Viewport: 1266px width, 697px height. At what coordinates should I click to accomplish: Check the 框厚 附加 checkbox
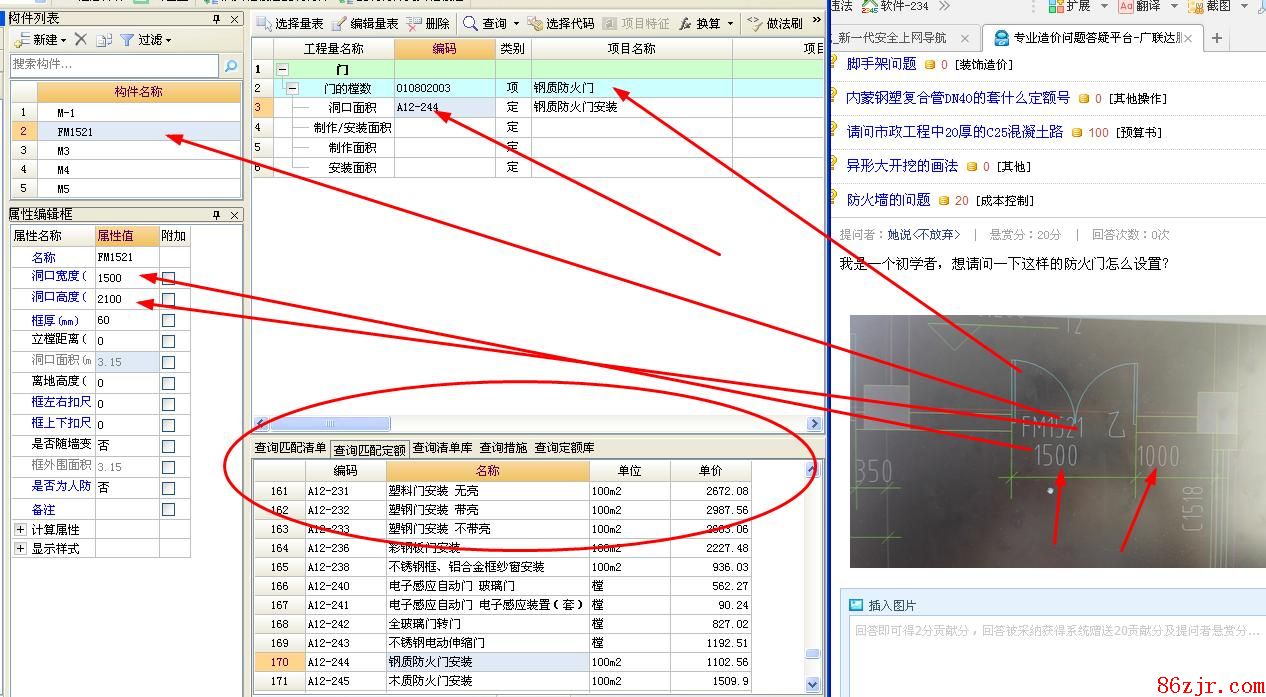168,320
